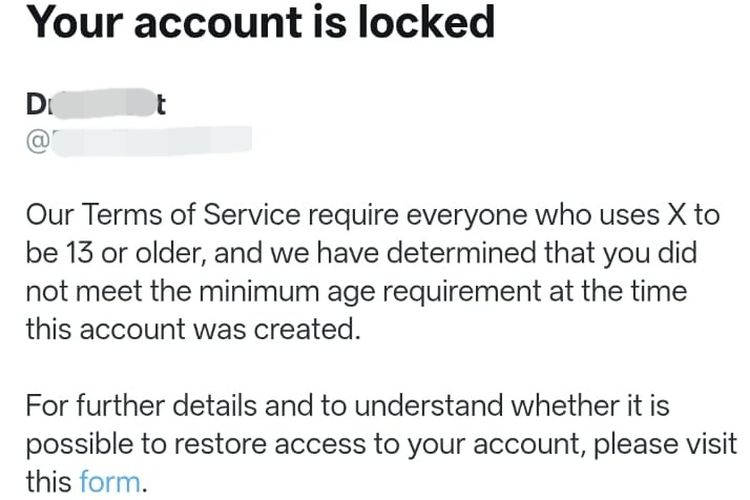Click the redacted @ username handle
This screenshot has height=500, width=750.
tap(150, 140)
